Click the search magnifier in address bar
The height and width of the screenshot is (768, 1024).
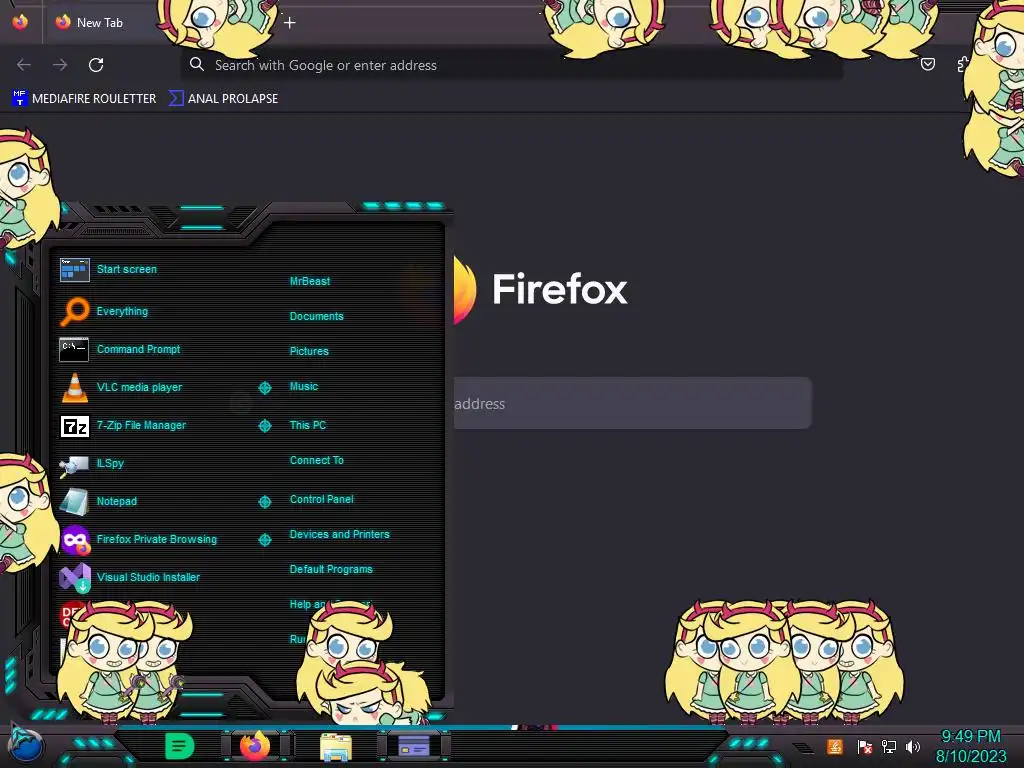click(197, 64)
